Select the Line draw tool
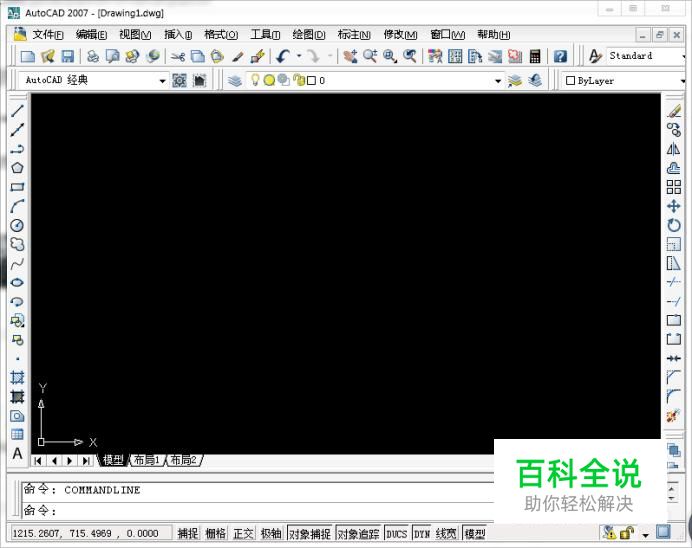692x548 pixels. click(17, 110)
